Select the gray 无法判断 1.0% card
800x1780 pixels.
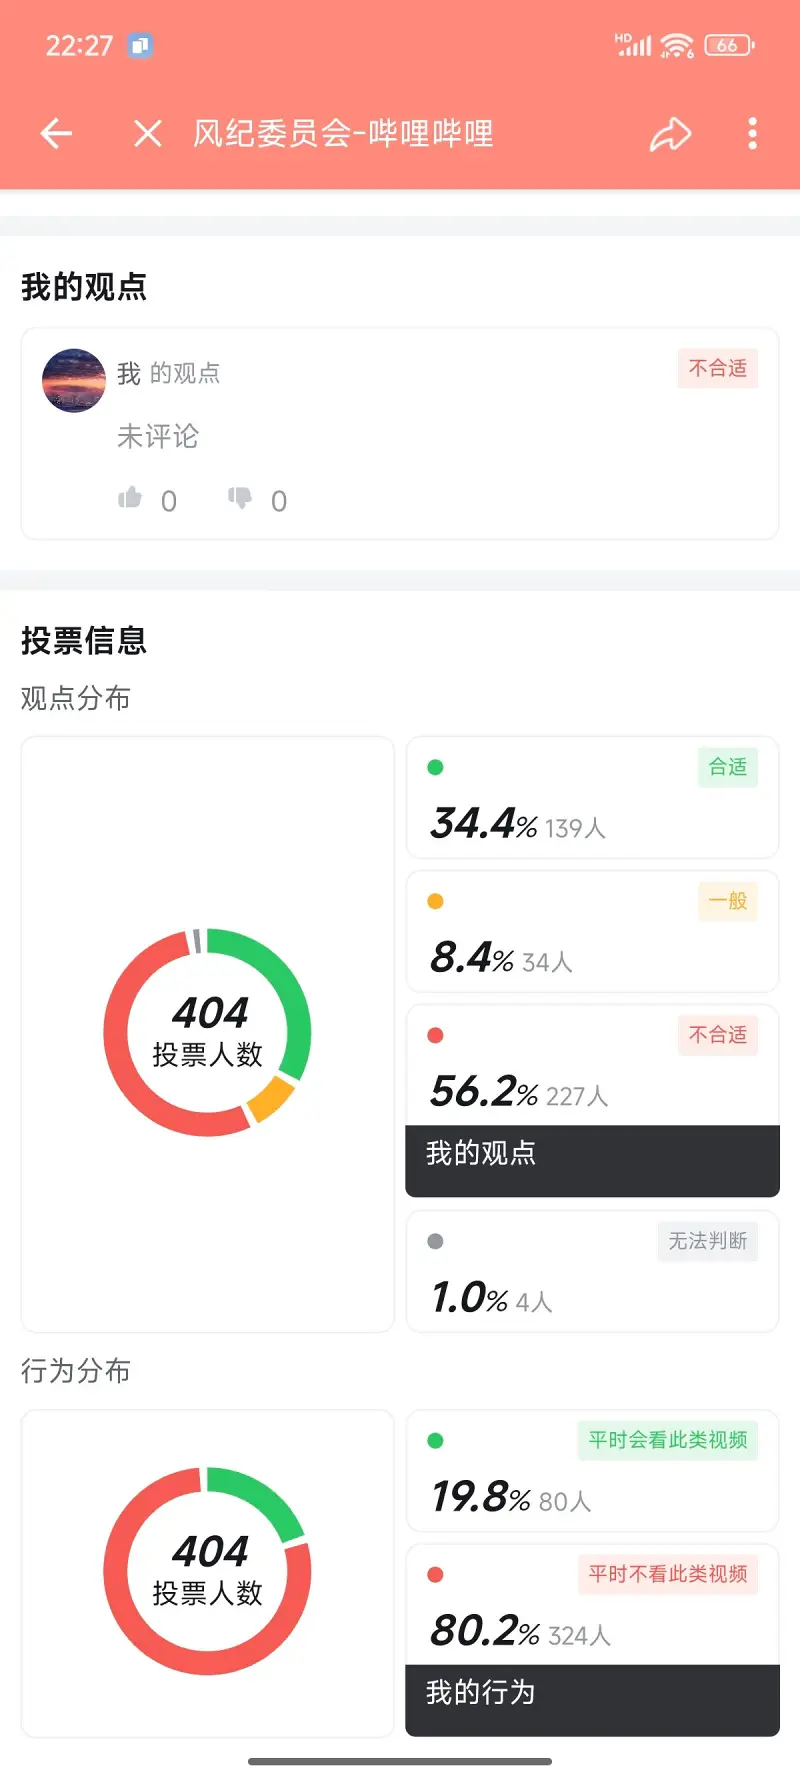click(x=592, y=1272)
